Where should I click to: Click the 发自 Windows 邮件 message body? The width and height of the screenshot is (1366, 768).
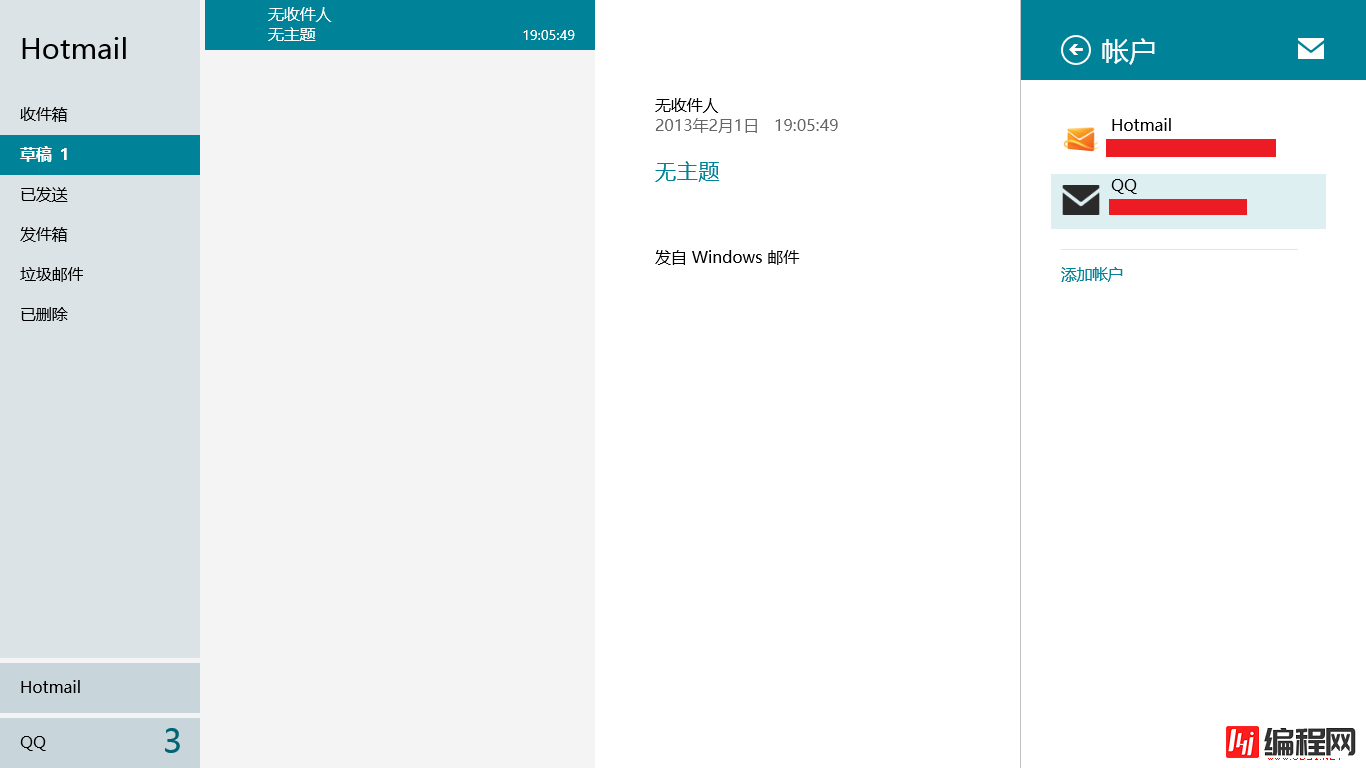point(727,257)
